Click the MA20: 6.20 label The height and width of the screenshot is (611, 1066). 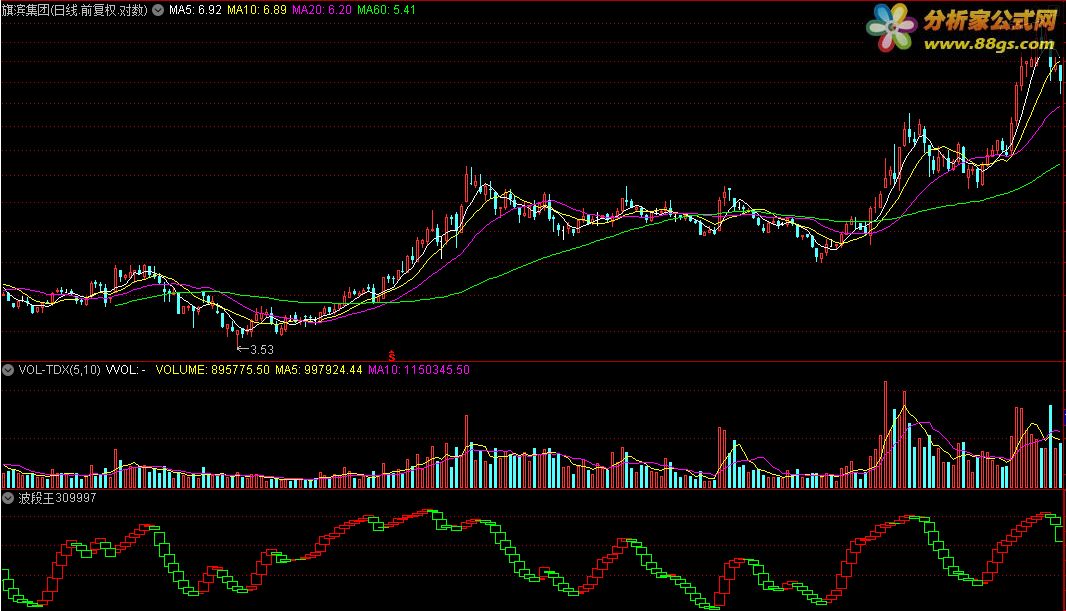click(322, 10)
